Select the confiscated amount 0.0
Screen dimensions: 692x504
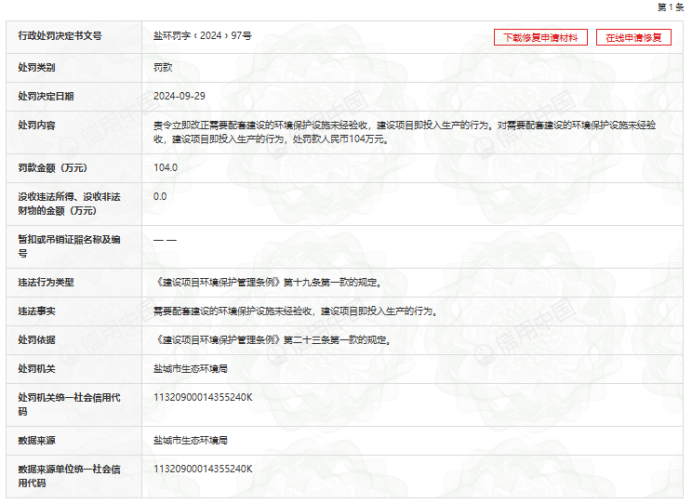[x=160, y=197]
